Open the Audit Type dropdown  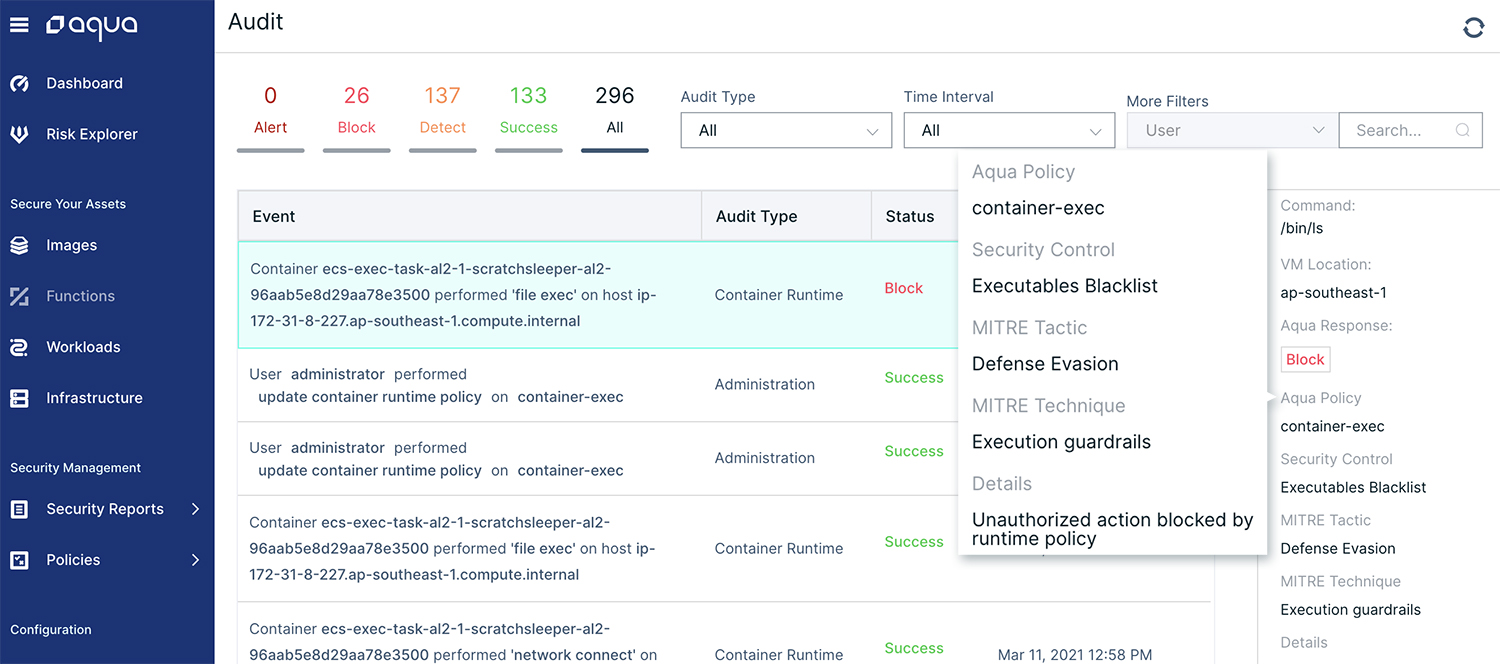(786, 130)
